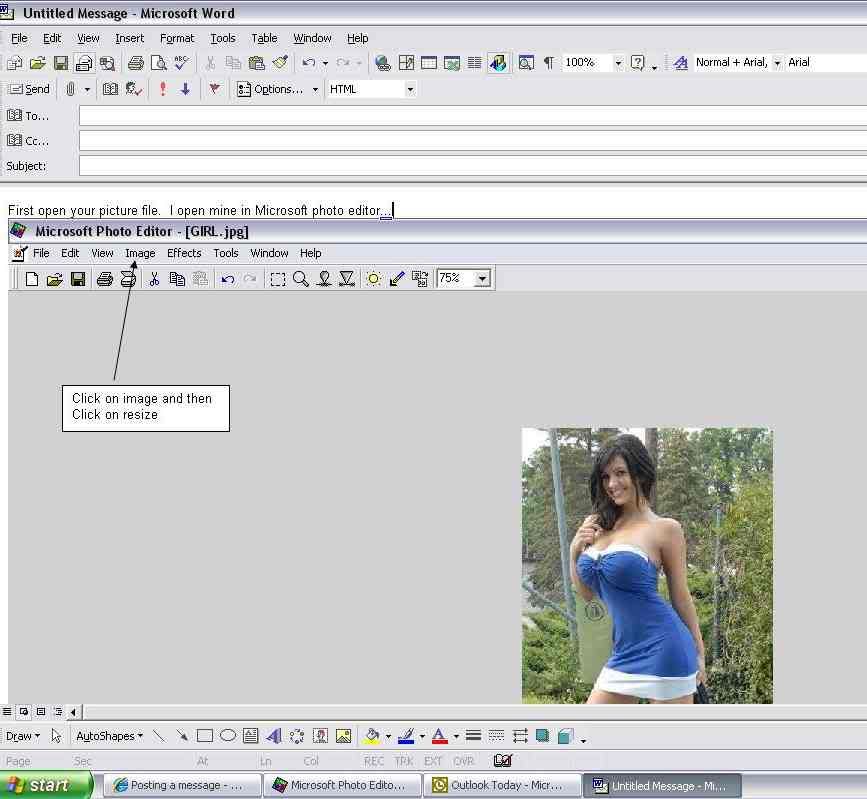867x799 pixels.
Task: Run the Spelling and Grammar check icon
Action: [x=181, y=63]
